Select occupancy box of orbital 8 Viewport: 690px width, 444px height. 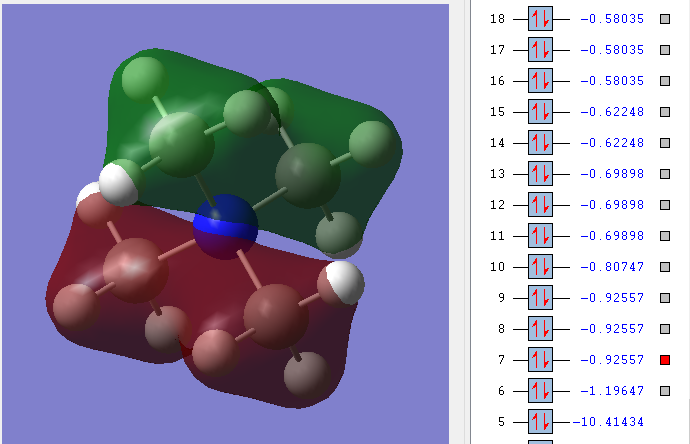click(x=540, y=329)
